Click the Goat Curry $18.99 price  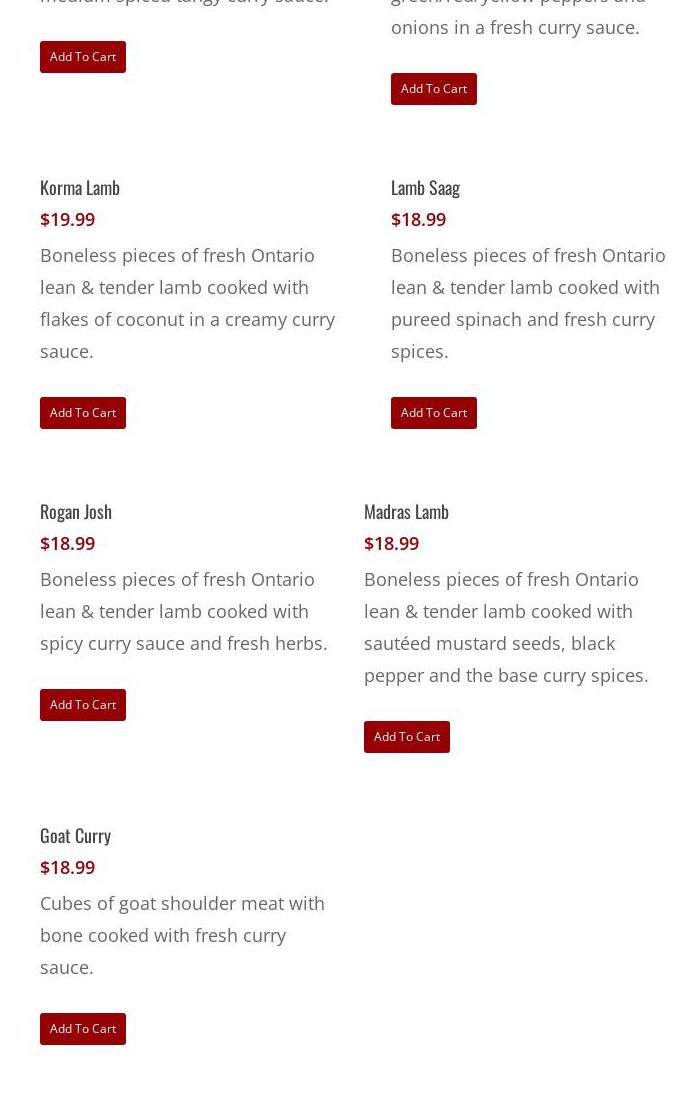click(x=67, y=868)
